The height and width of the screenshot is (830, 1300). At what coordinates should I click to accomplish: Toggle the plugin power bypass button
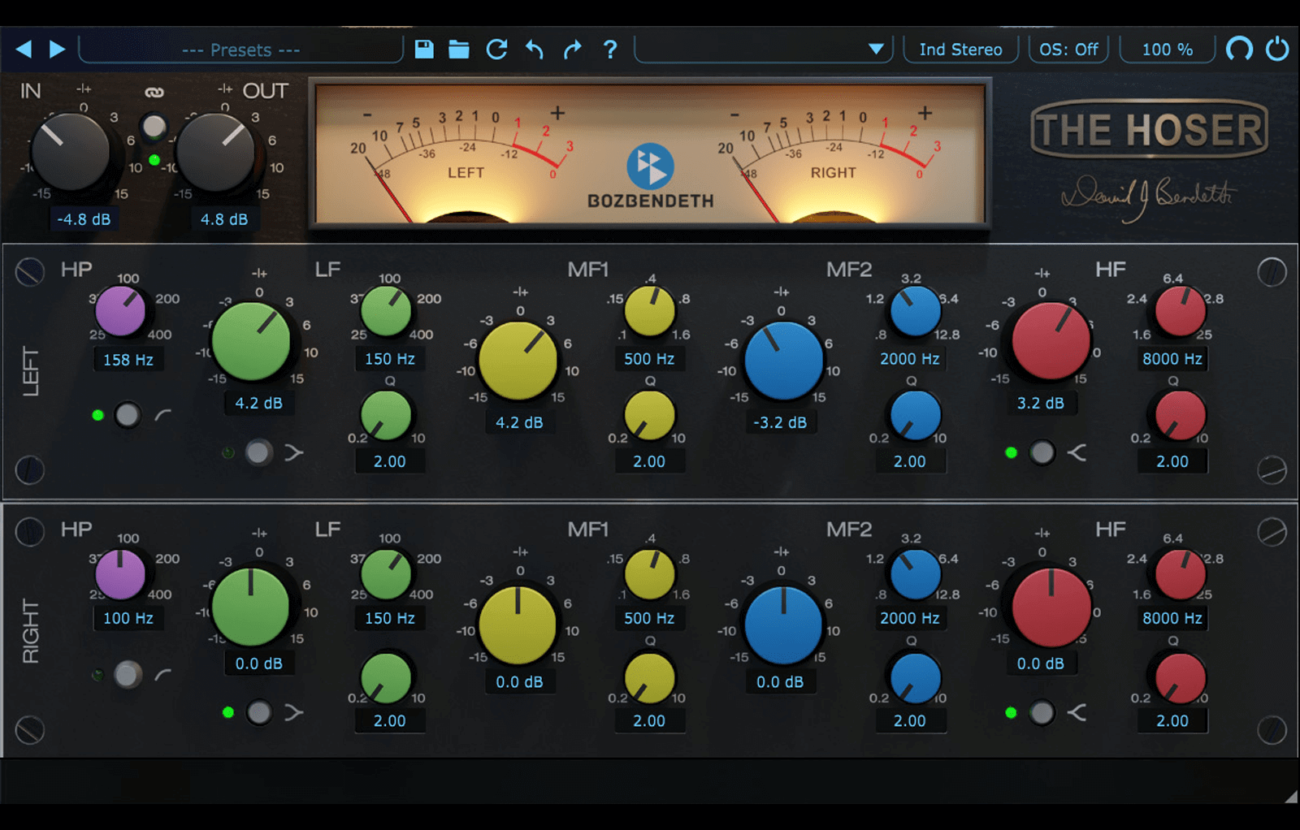click(1277, 49)
